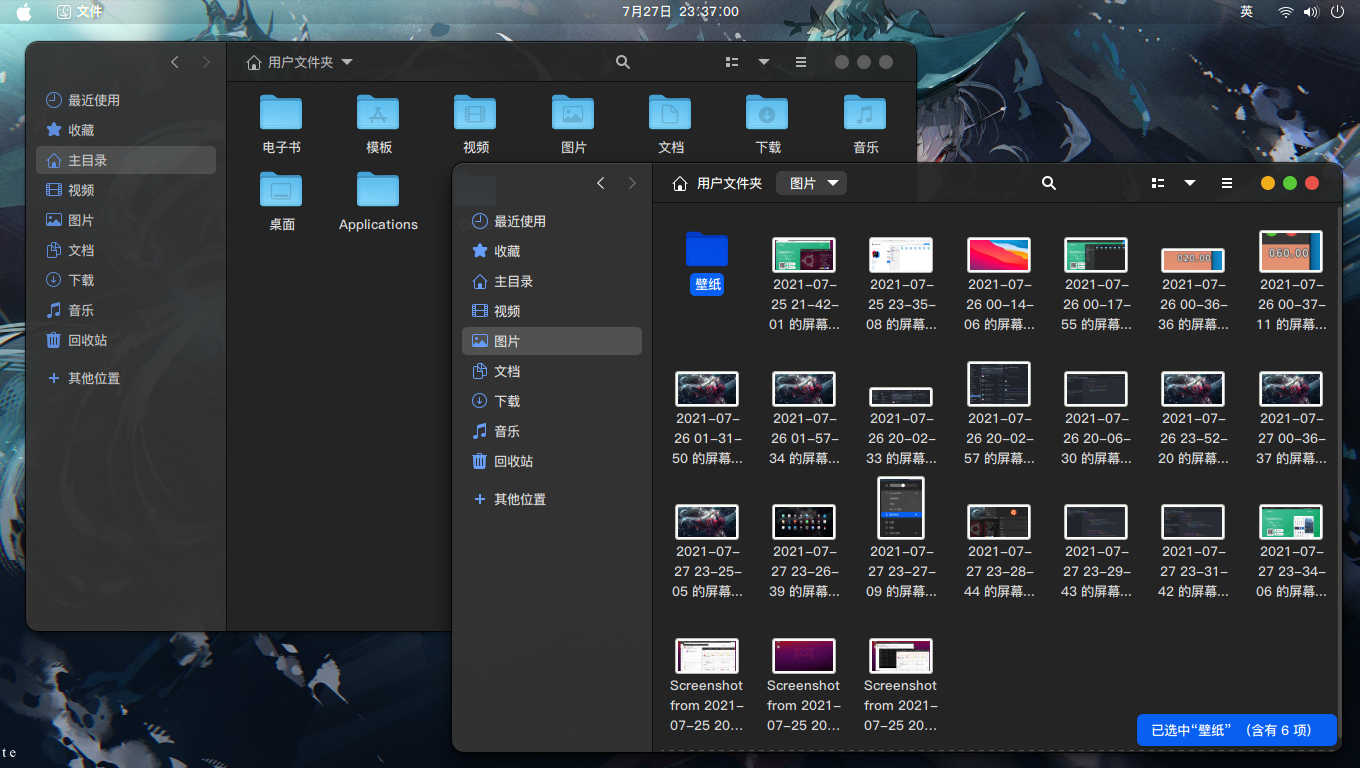This screenshot has width=1360, height=768.
Task: Go forward in front window
Action: coord(632,183)
